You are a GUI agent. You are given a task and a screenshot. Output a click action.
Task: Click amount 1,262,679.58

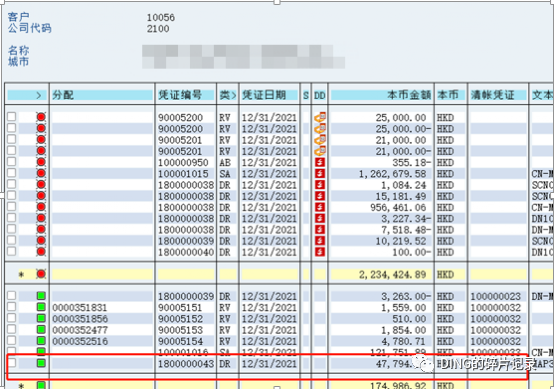393,174
